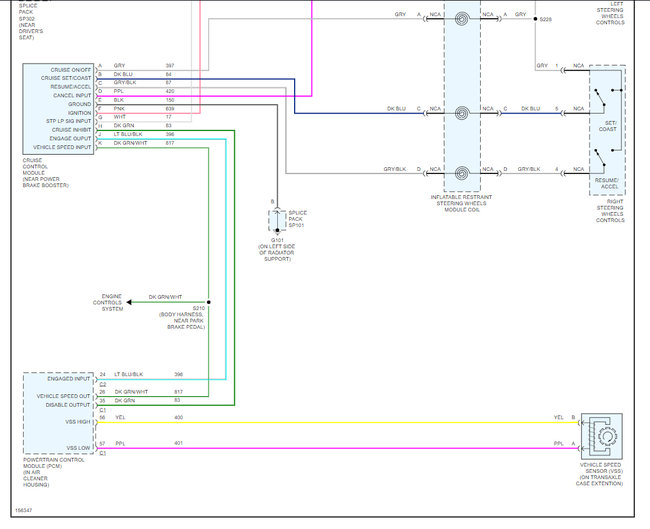Click the ENGINE CONTROLS SYSTEM label
This screenshot has height=529, width=650.
pos(107,303)
